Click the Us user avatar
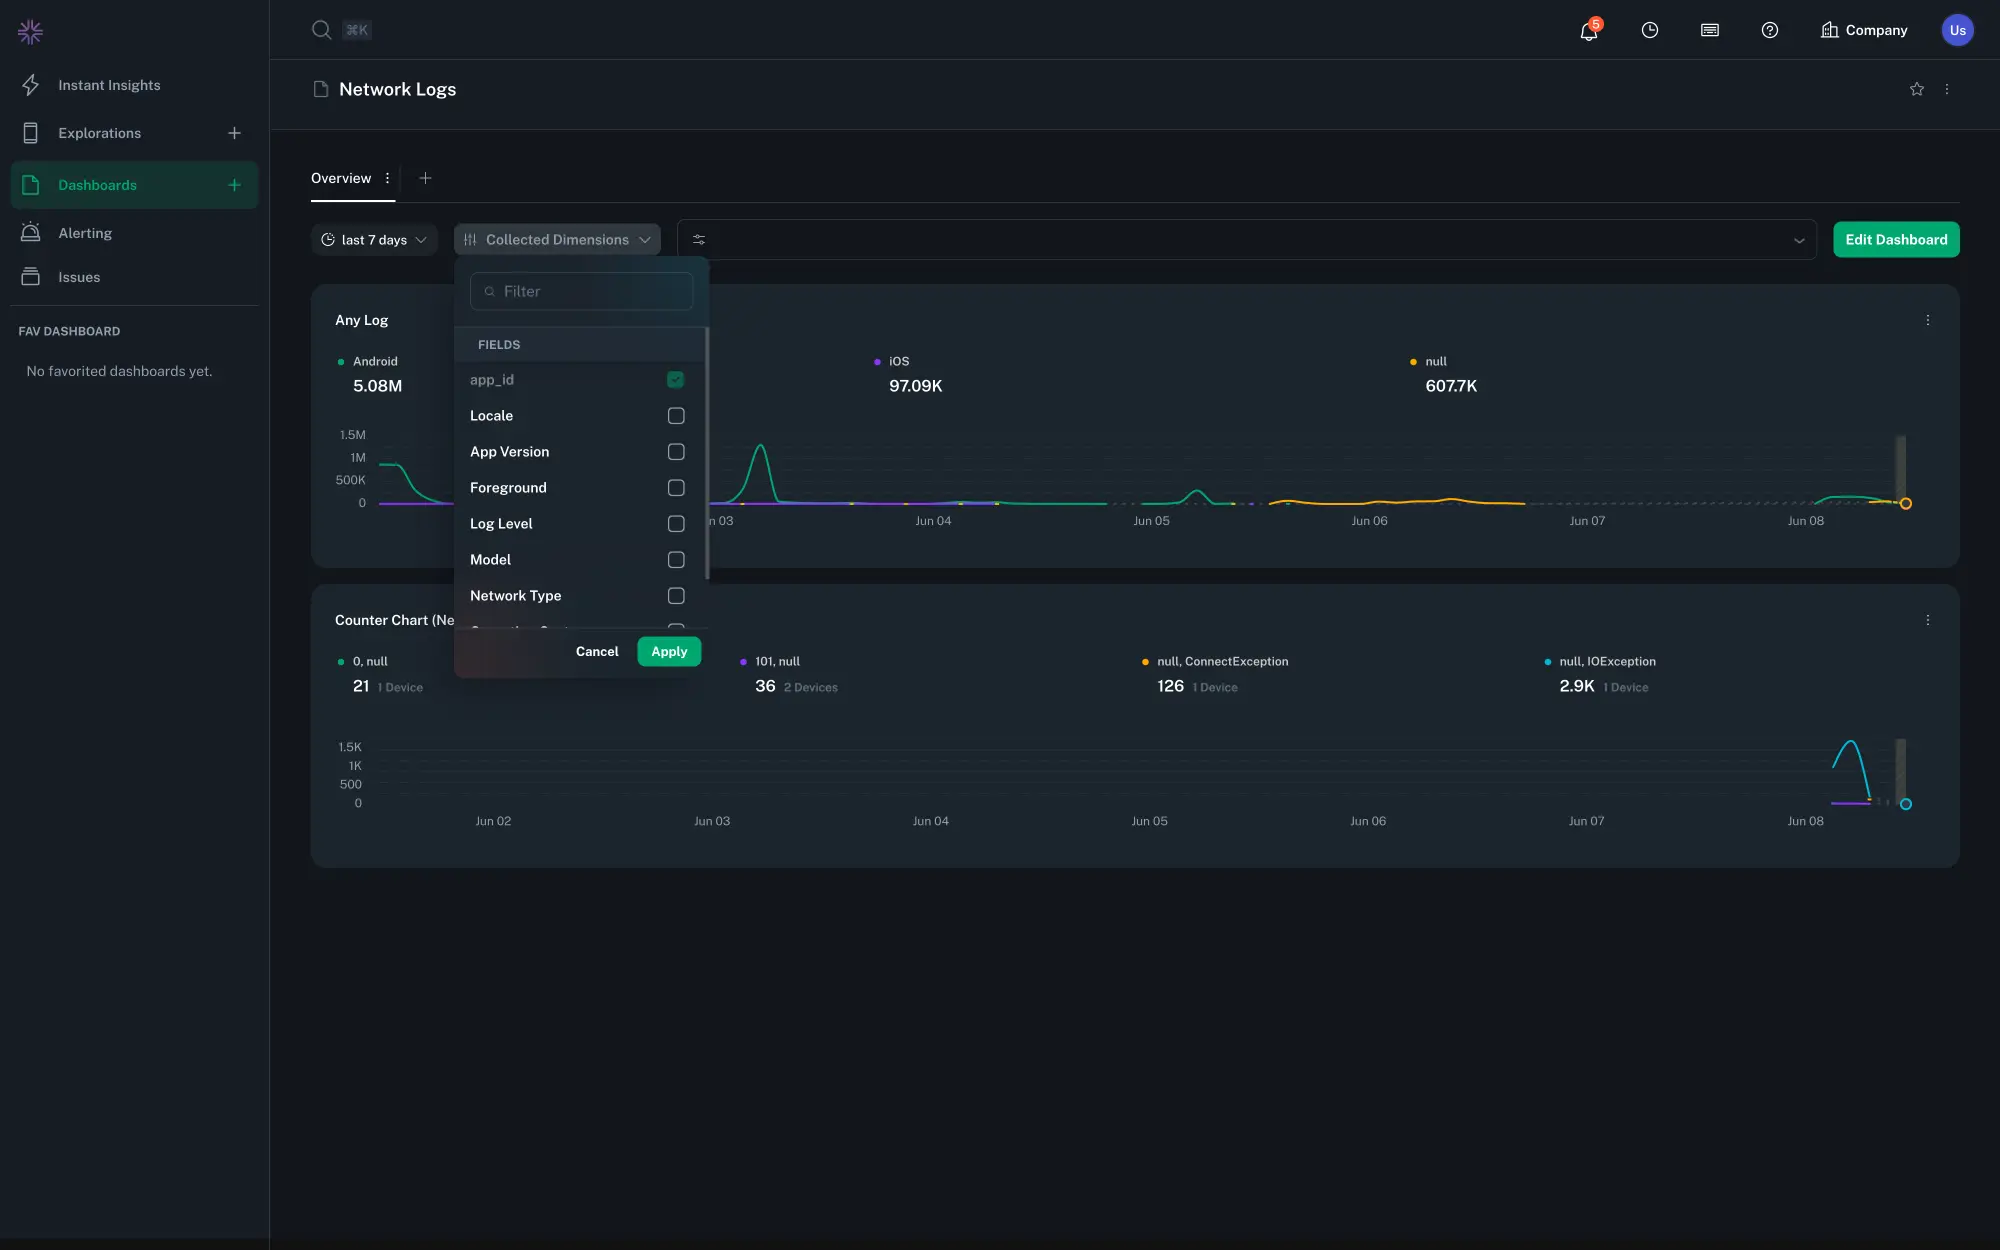Viewport: 2000px width, 1250px height. point(1957,30)
